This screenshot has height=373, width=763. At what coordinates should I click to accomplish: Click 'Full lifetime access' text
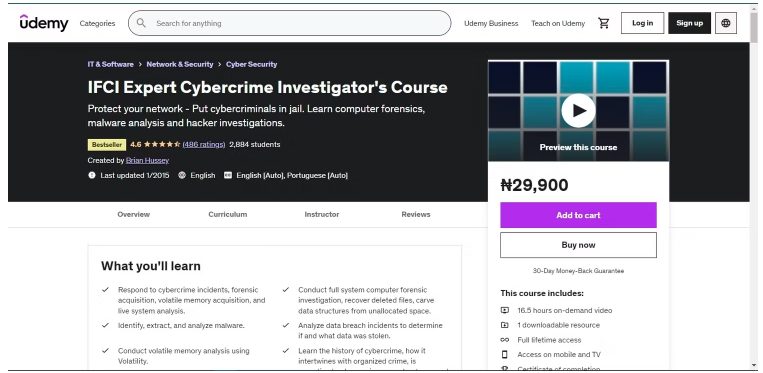coord(549,340)
